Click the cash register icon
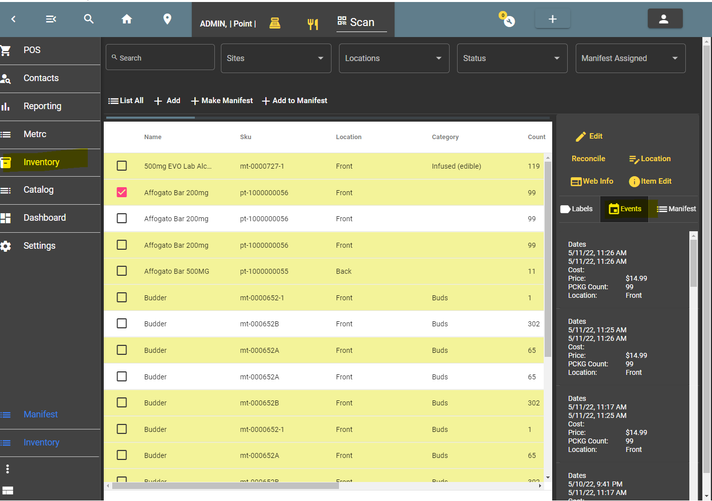Viewport: 712px width, 501px height. [x=275, y=23]
